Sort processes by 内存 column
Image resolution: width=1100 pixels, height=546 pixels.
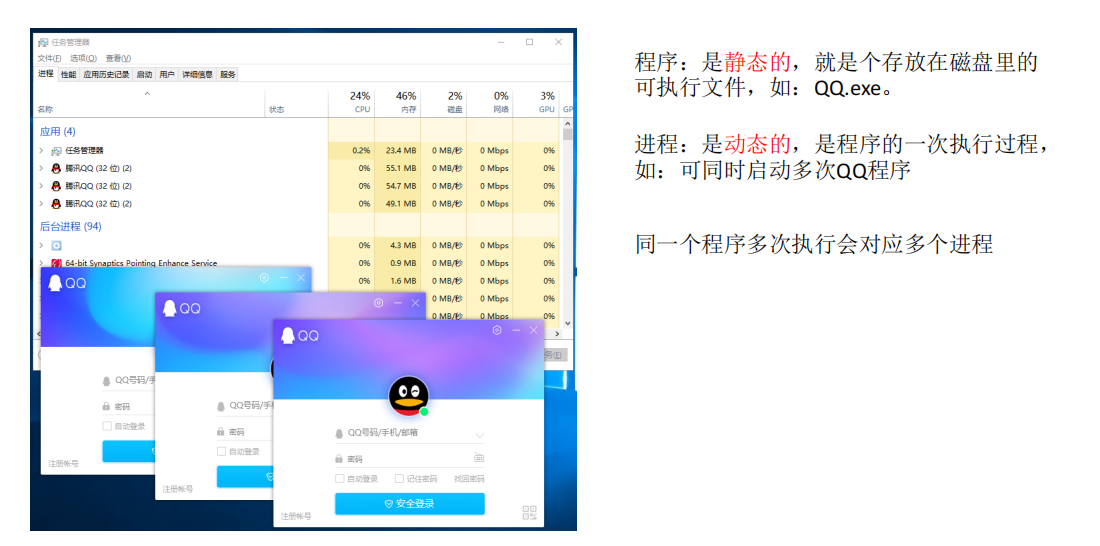[398, 102]
